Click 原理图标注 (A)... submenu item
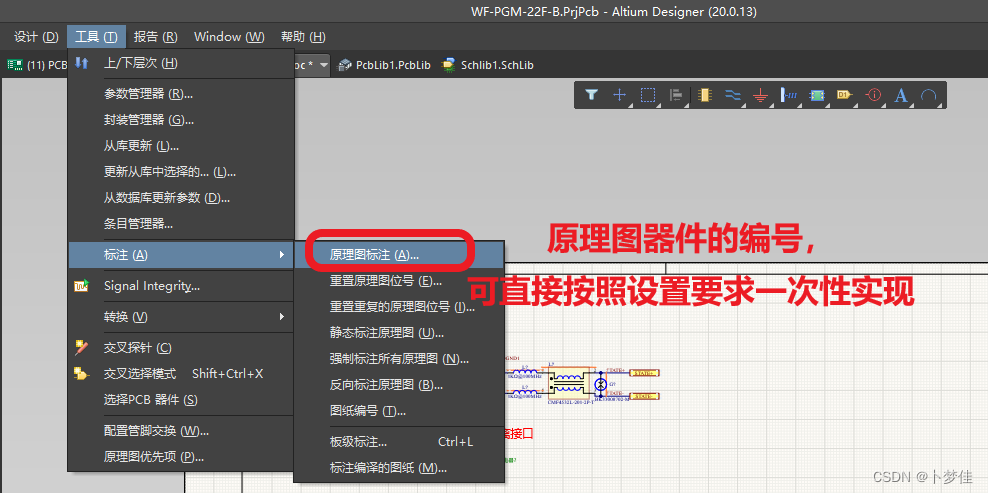 pyautogui.click(x=399, y=255)
